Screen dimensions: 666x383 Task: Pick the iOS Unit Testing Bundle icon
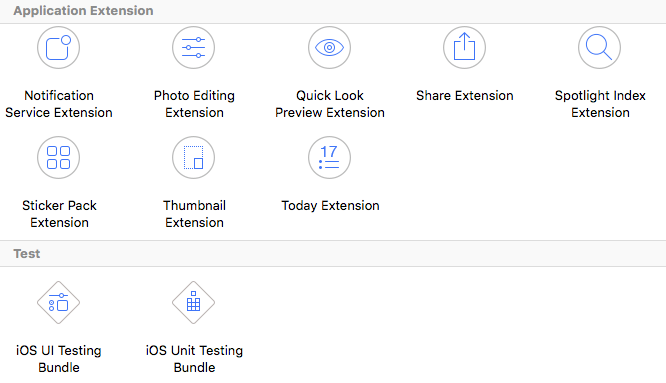pos(193,302)
